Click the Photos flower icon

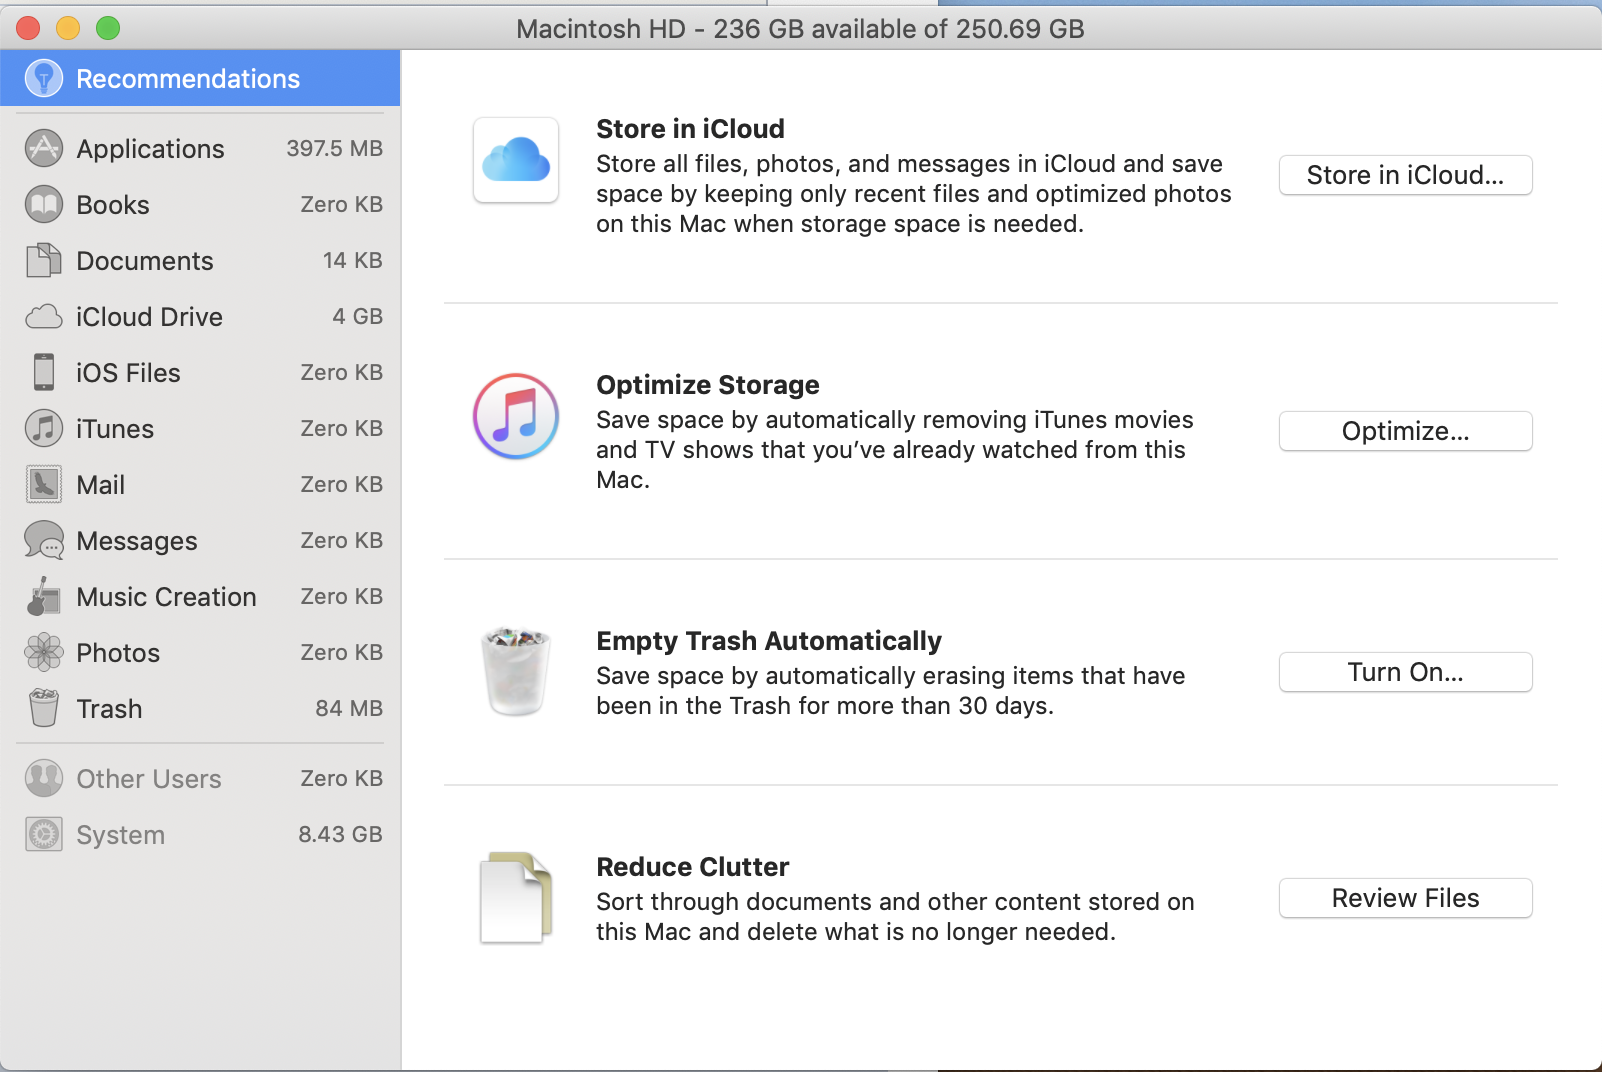(44, 652)
